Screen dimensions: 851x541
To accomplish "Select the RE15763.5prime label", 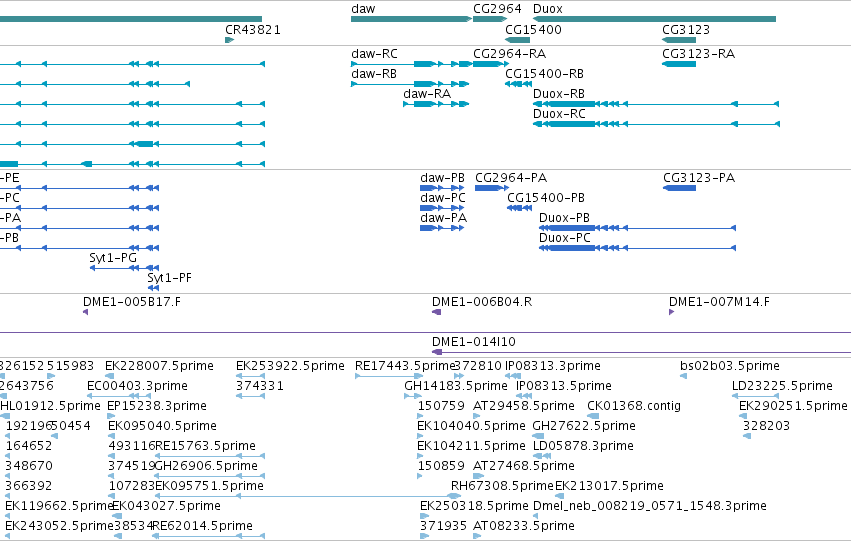I will [205, 446].
